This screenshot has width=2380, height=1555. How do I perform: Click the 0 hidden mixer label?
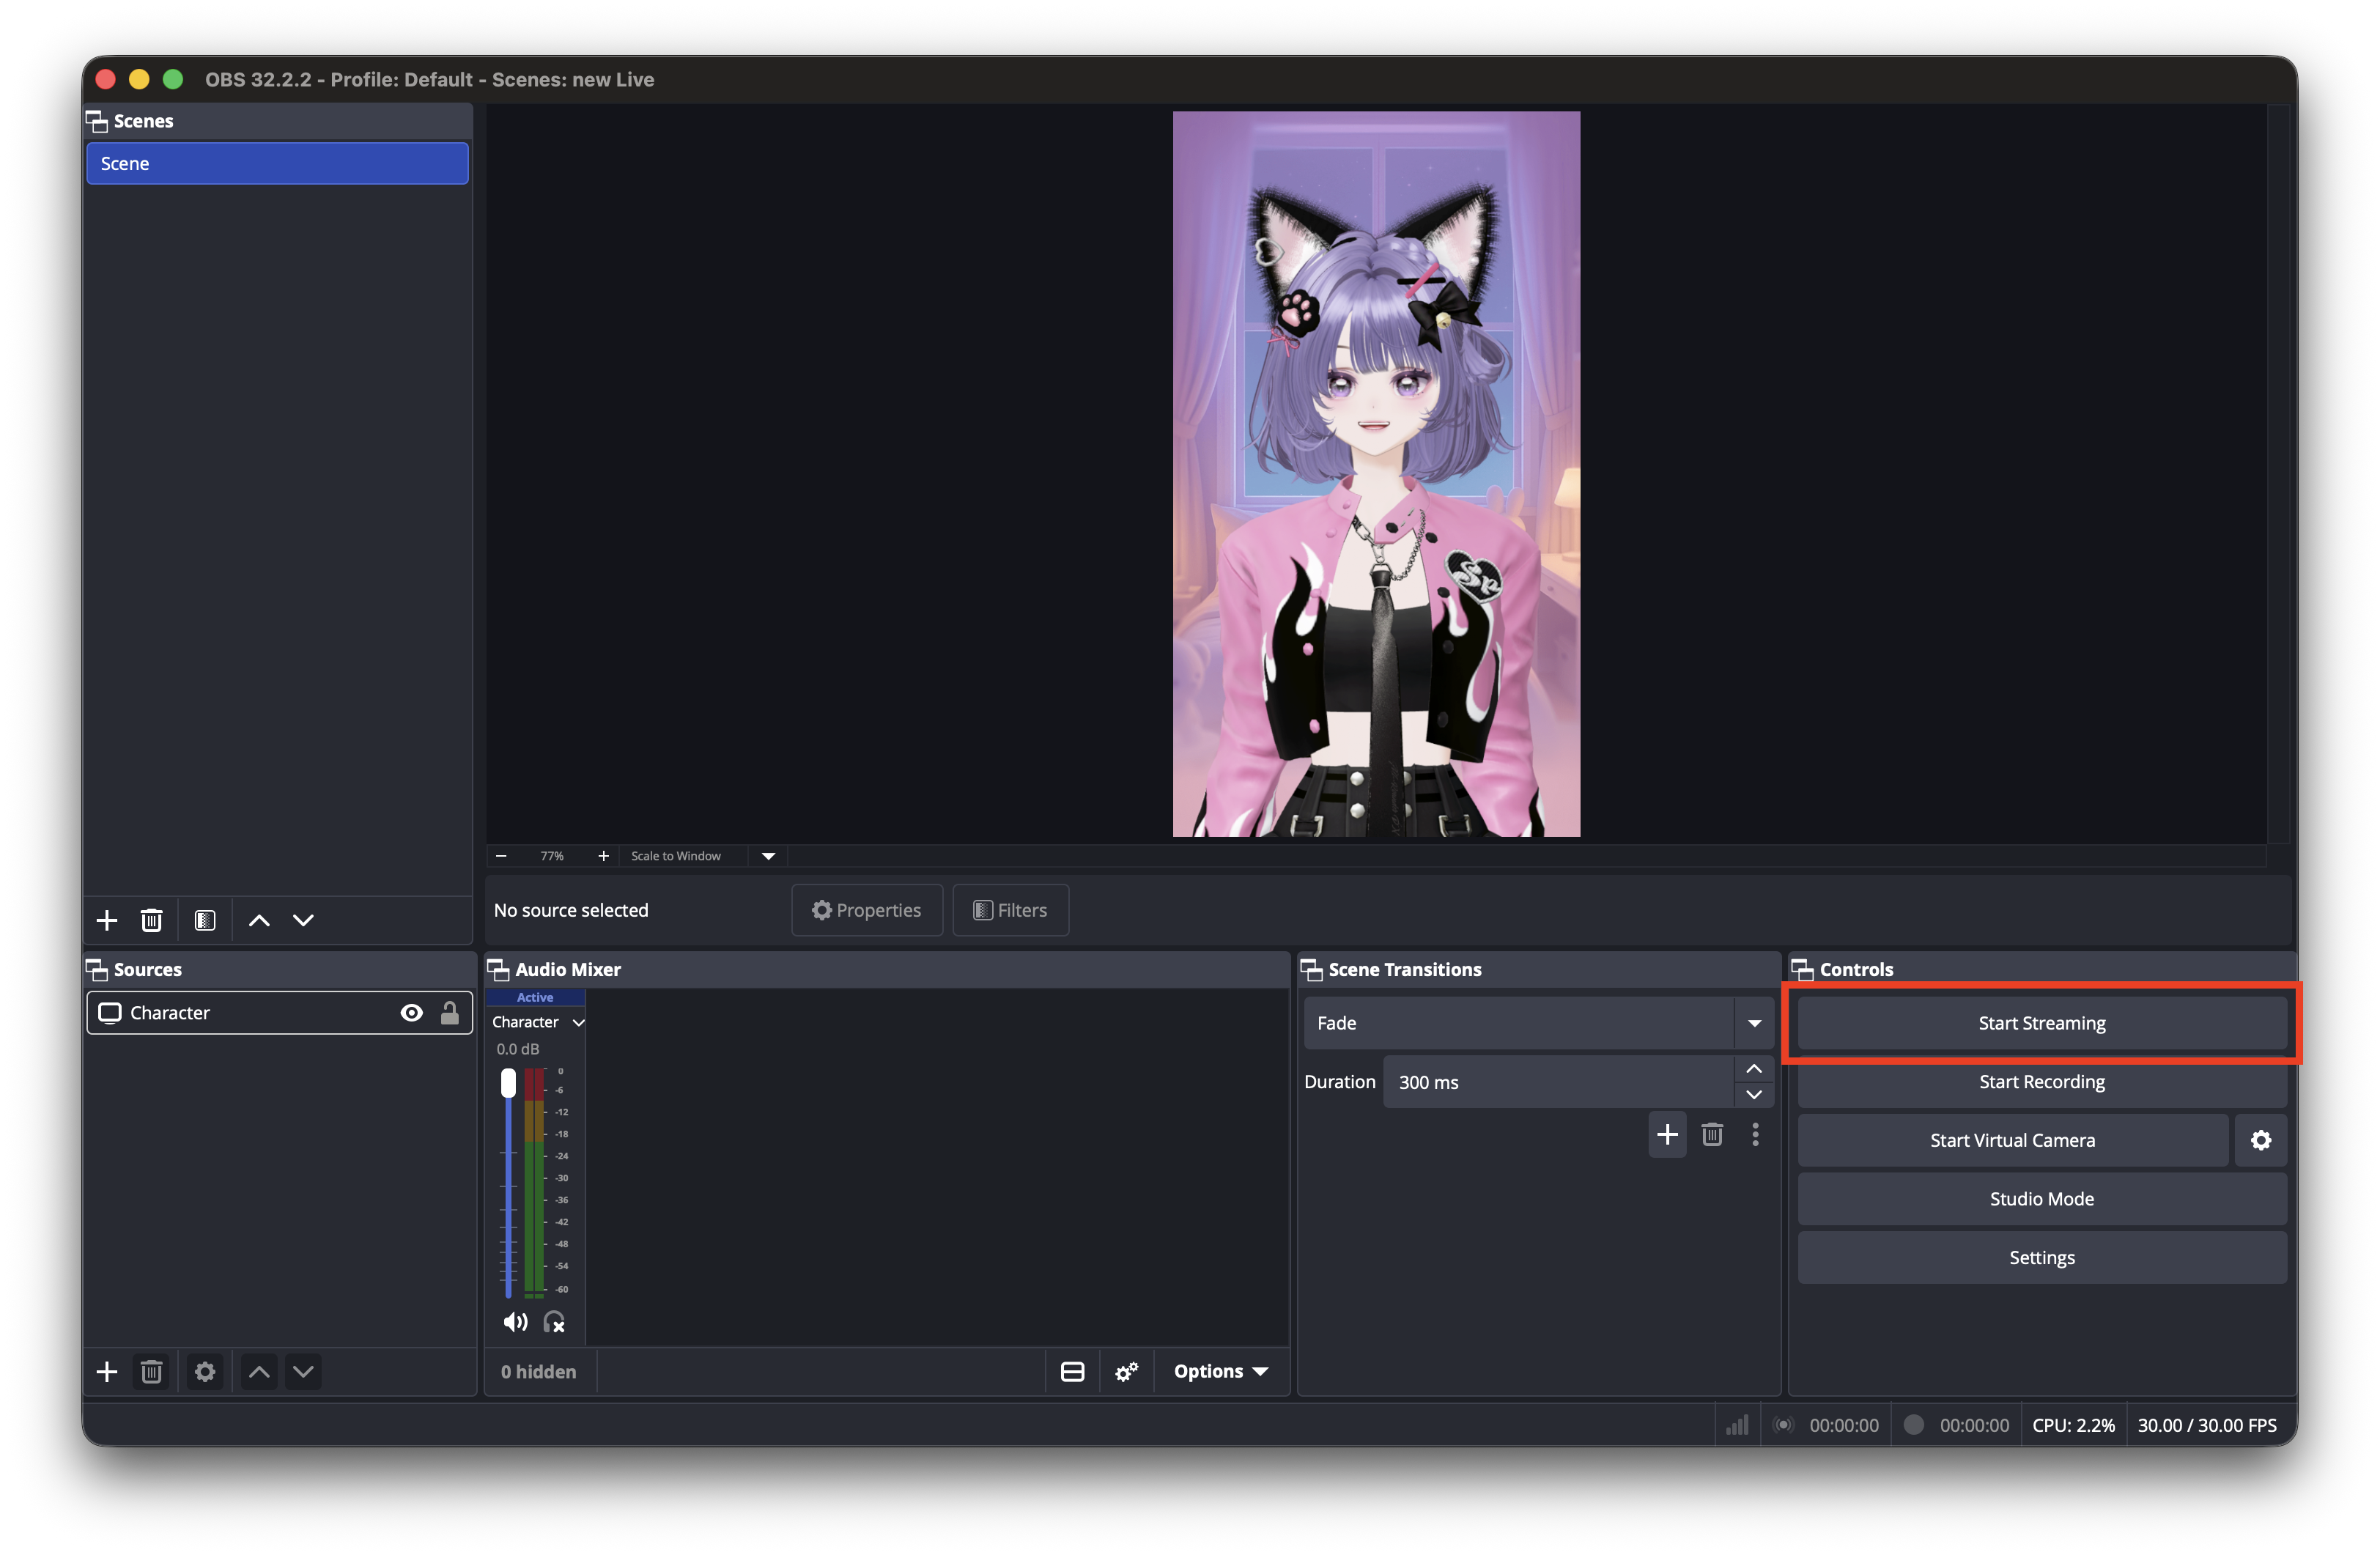point(538,1371)
